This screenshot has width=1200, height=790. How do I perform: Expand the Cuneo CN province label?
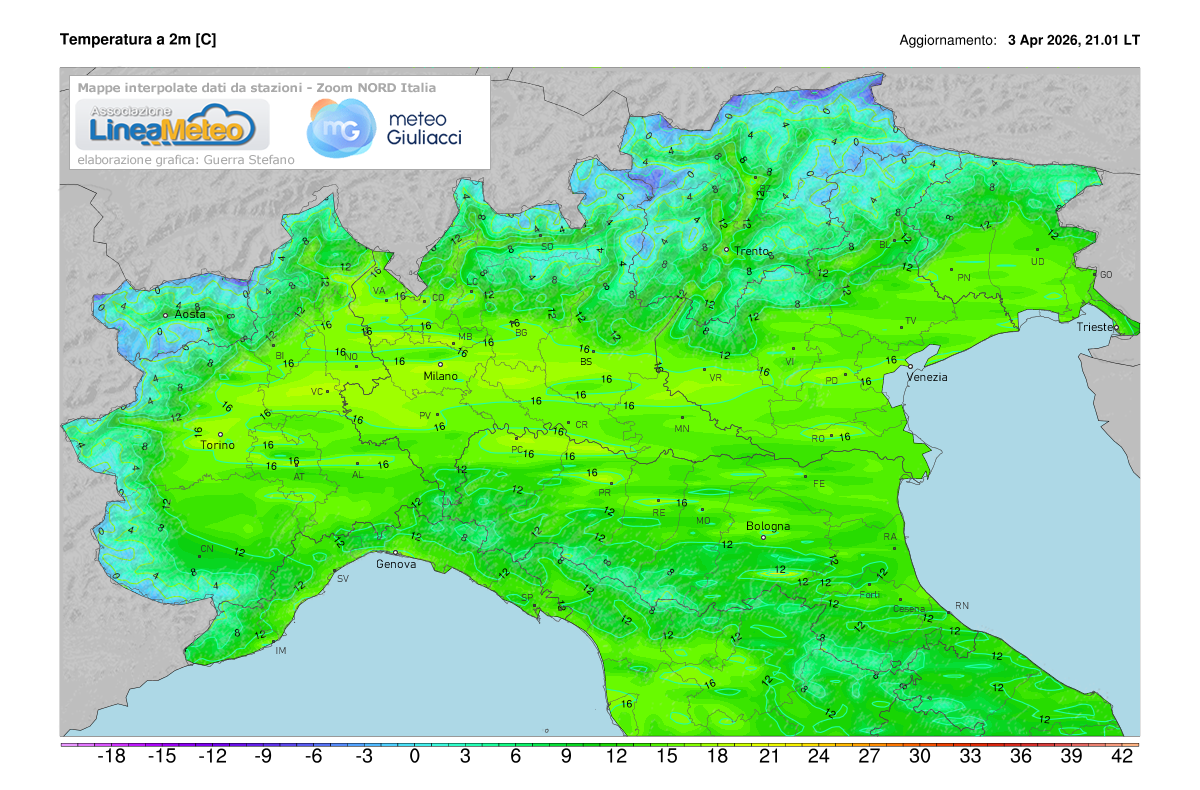point(207,549)
